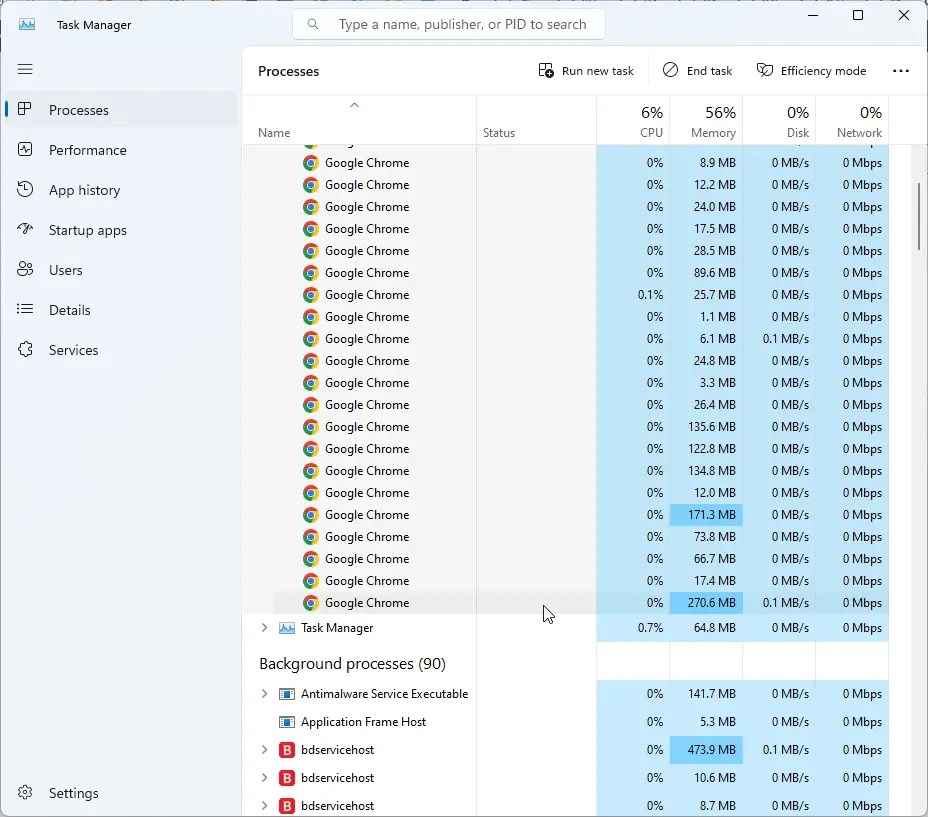Open the Details page
This screenshot has height=817, width=928.
pyautogui.click(x=121, y=310)
